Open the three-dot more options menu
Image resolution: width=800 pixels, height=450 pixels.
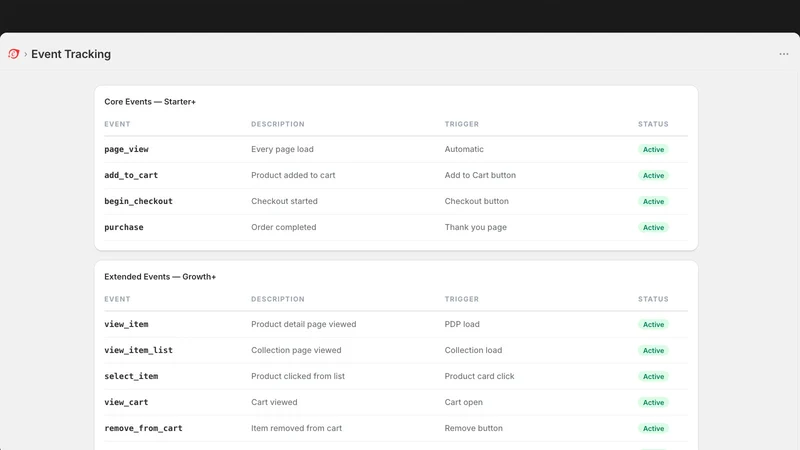coord(784,54)
